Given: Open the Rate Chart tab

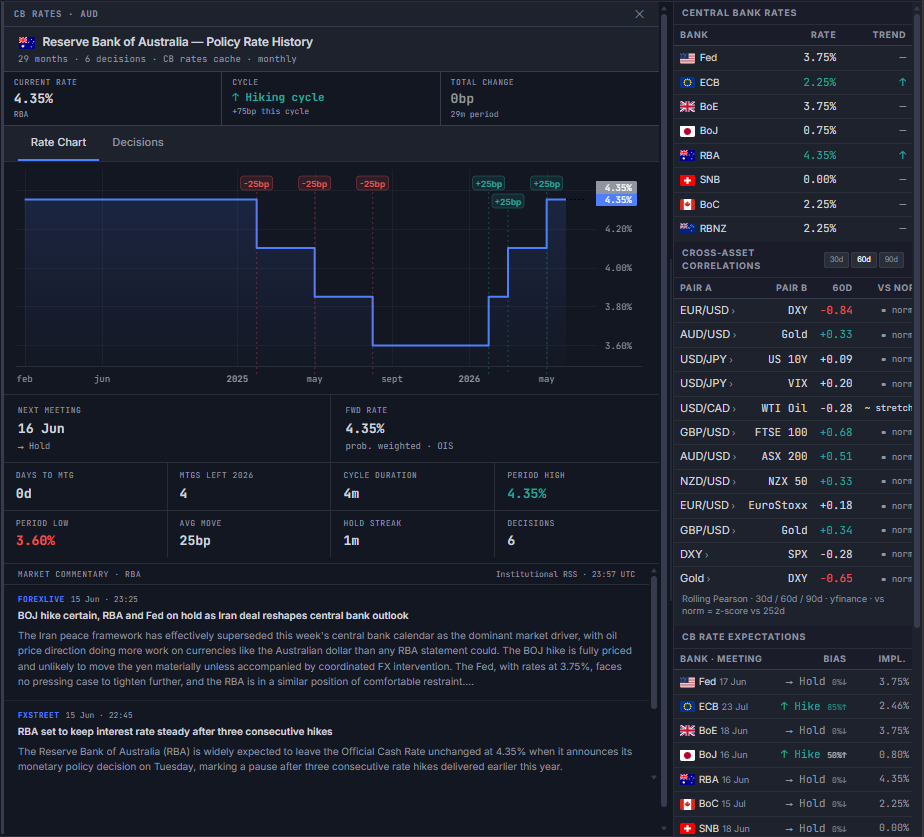Looking at the screenshot, I should click(58, 143).
